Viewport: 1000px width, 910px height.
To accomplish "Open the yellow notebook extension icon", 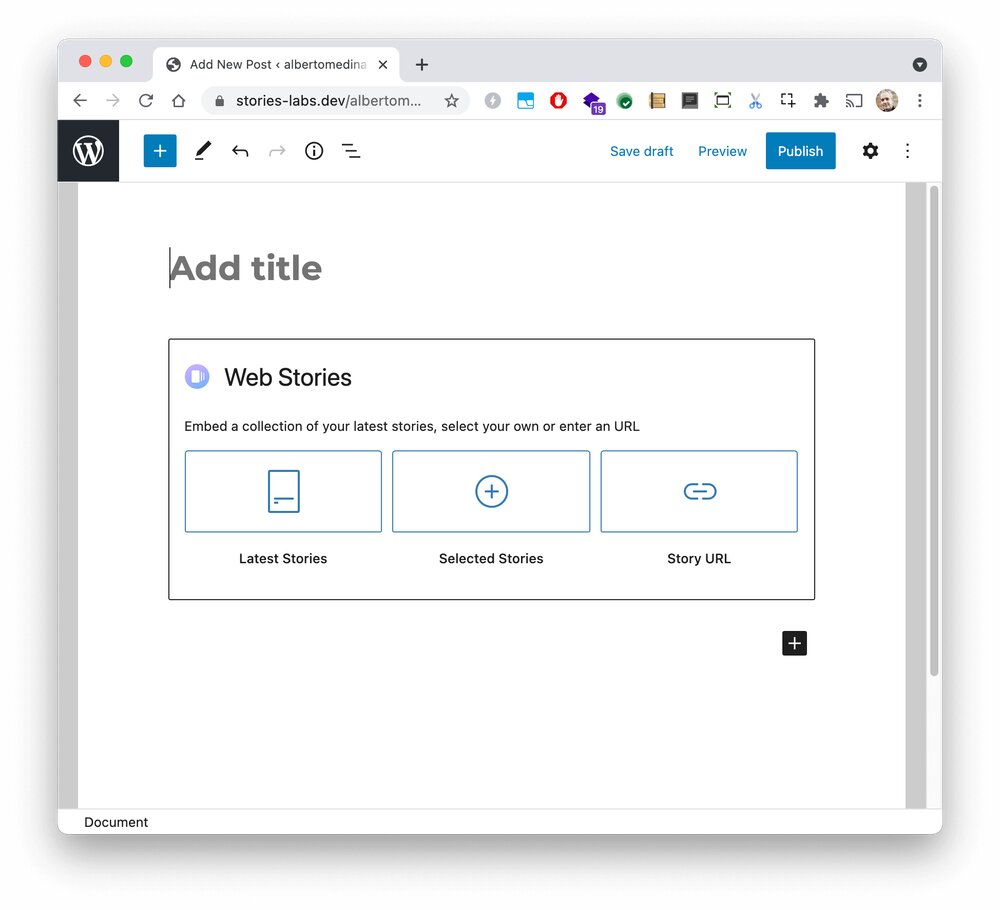I will coord(658,100).
